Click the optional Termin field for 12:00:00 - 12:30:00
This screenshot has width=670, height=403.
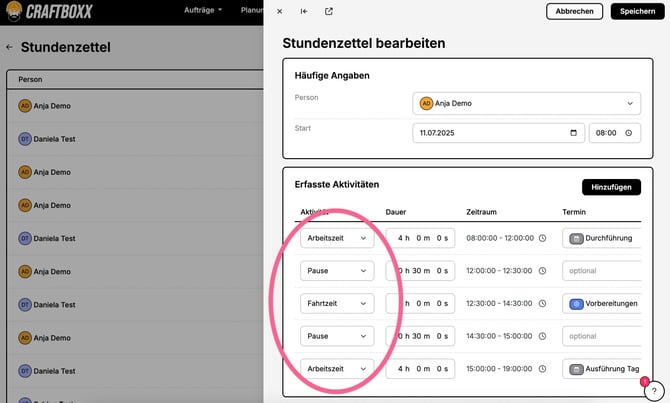click(x=602, y=271)
